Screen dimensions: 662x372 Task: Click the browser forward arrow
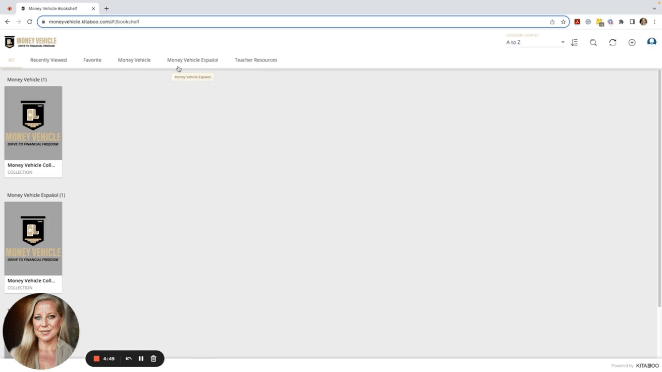tap(19, 22)
